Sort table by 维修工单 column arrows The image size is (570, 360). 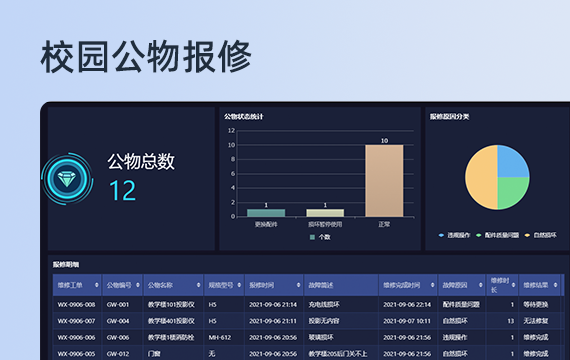pos(97,285)
